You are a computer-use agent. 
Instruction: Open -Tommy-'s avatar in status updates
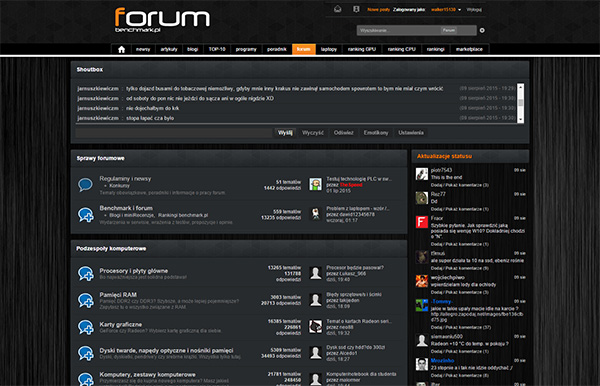pyautogui.click(x=422, y=305)
